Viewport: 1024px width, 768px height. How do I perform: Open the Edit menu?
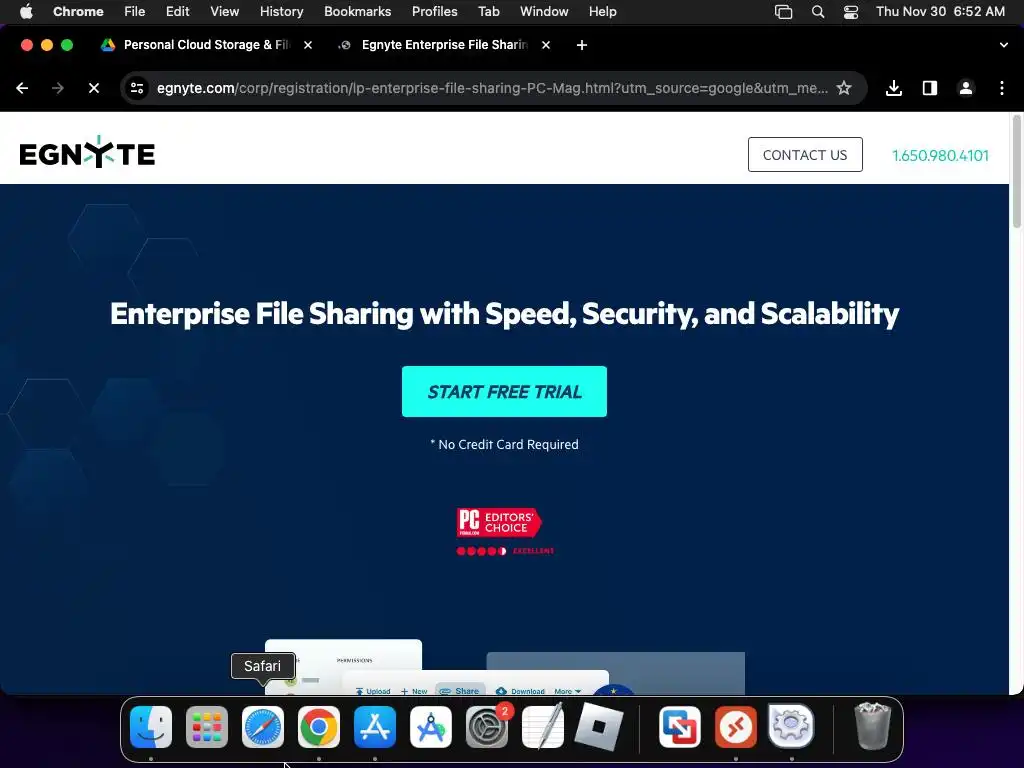(177, 12)
